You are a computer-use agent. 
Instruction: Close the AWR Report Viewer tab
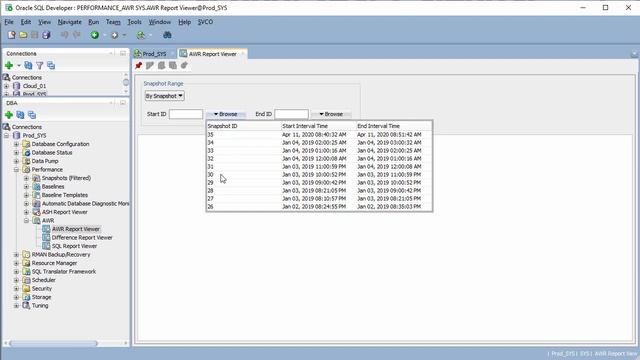coord(243,54)
